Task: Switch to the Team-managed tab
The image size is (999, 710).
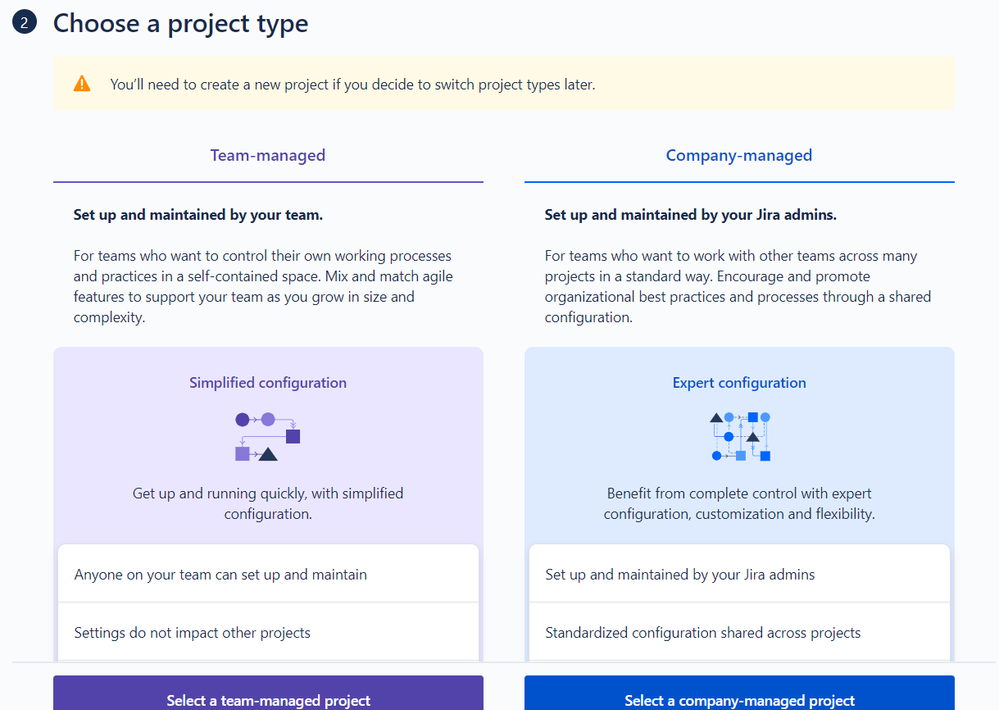Action: tap(268, 155)
